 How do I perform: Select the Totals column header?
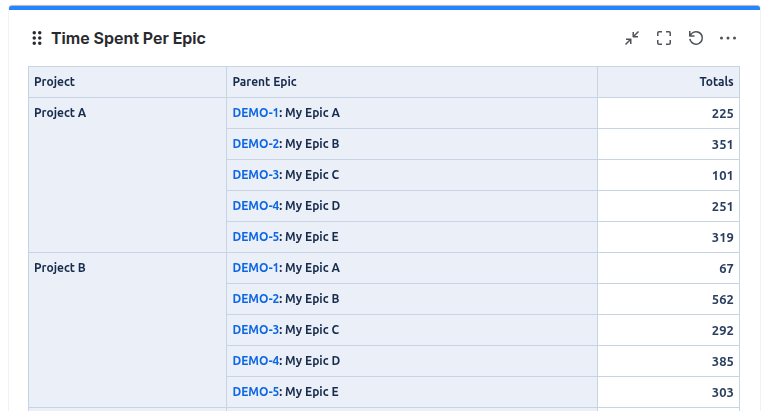pyautogui.click(x=668, y=82)
